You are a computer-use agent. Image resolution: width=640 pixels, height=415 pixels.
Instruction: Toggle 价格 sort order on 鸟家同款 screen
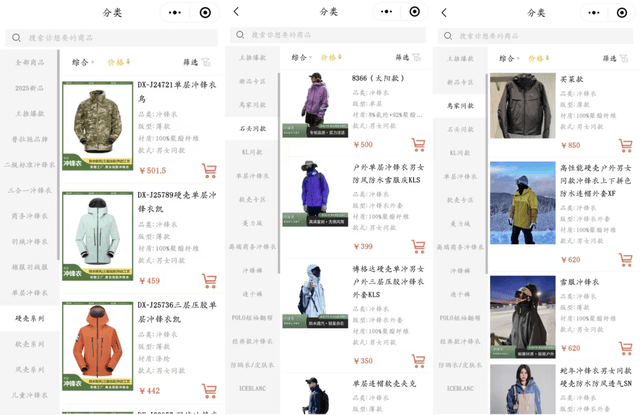(x=538, y=58)
